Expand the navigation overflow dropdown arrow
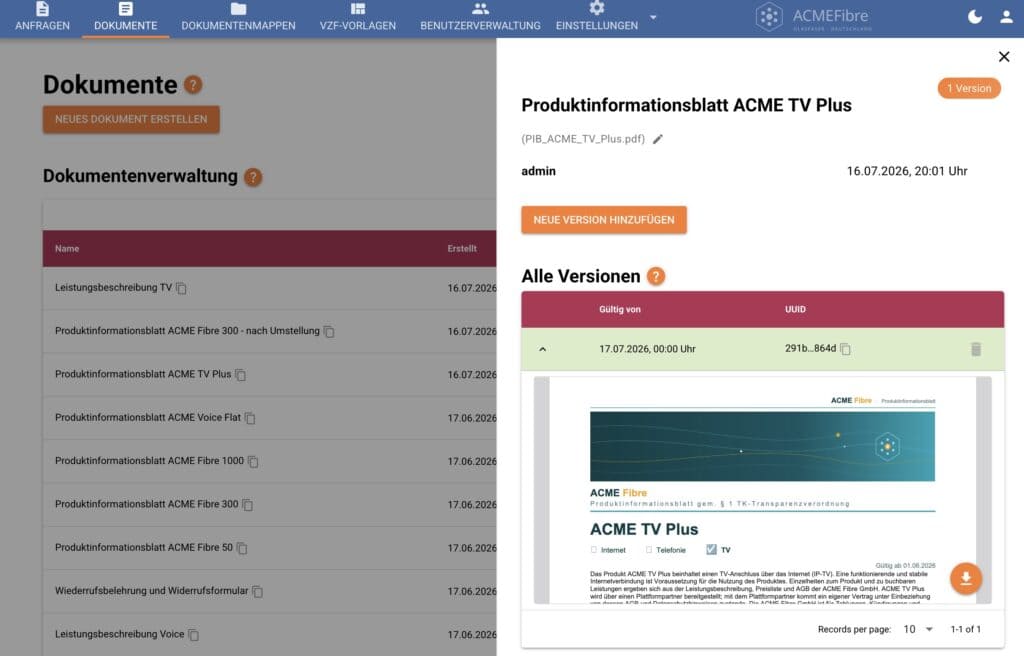 point(653,18)
